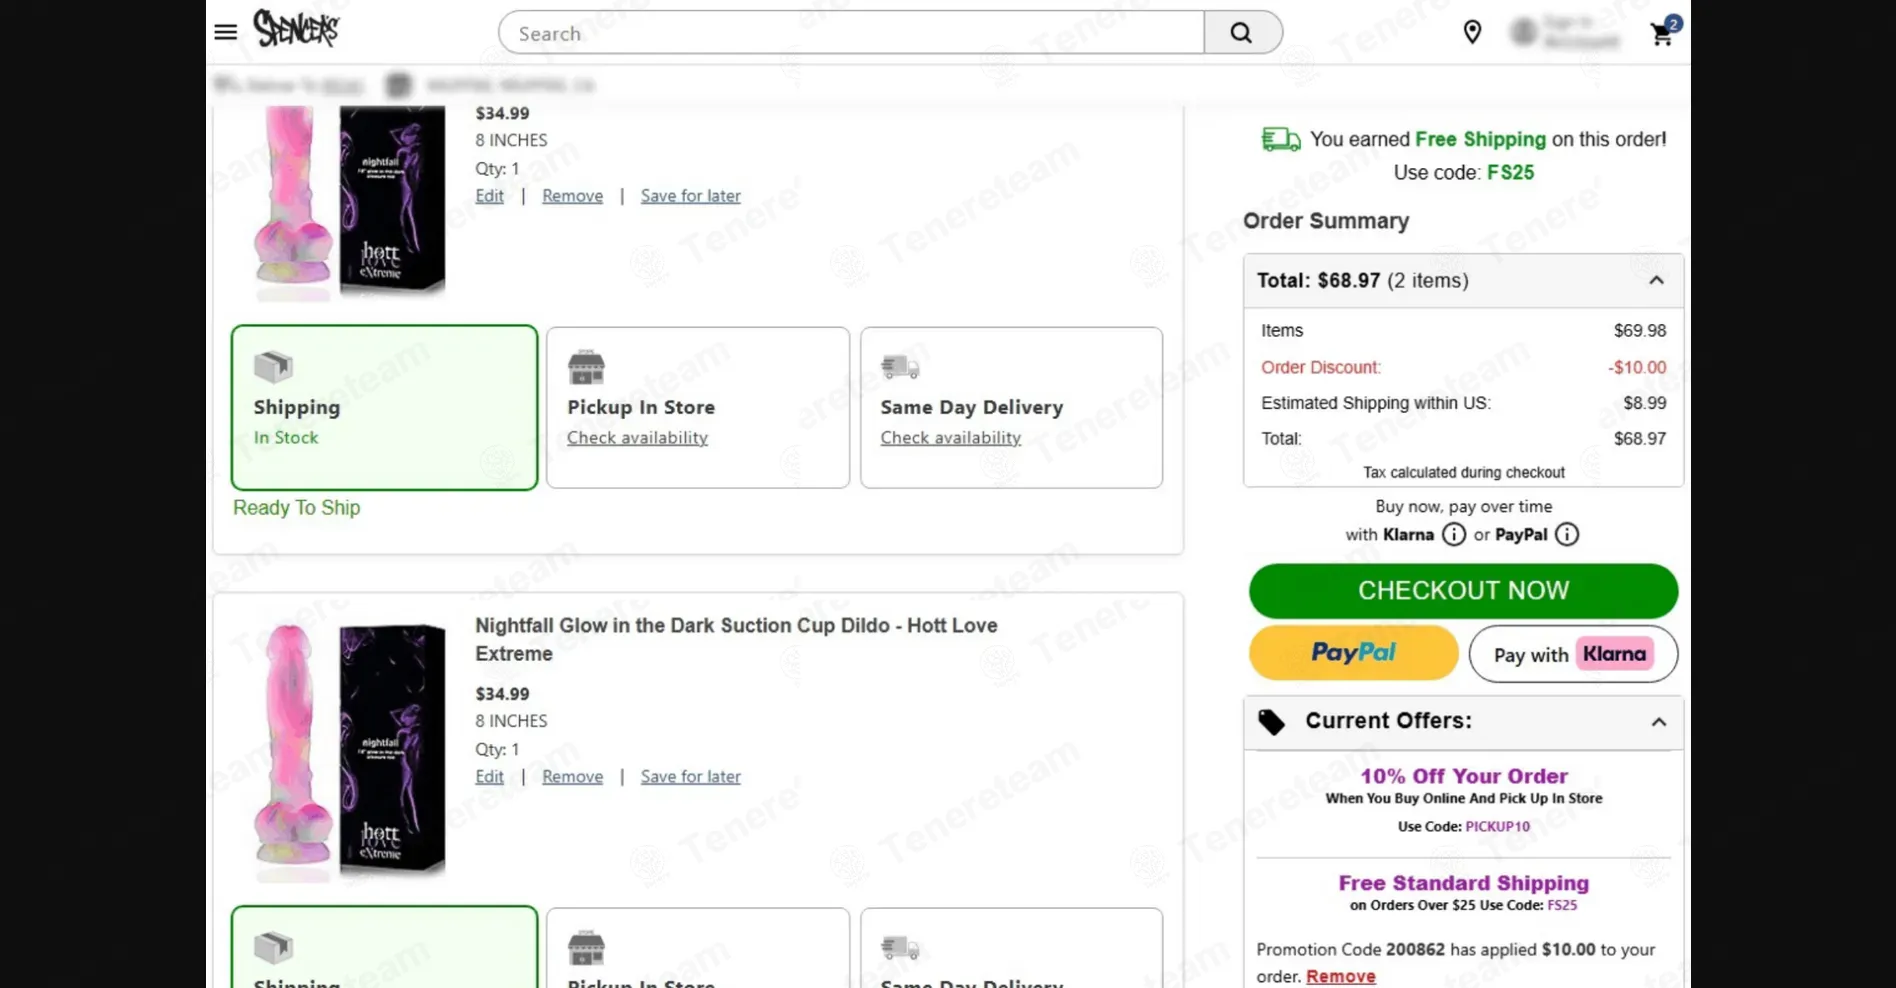
Task: Open the shopping cart icon
Action: coord(1664,32)
